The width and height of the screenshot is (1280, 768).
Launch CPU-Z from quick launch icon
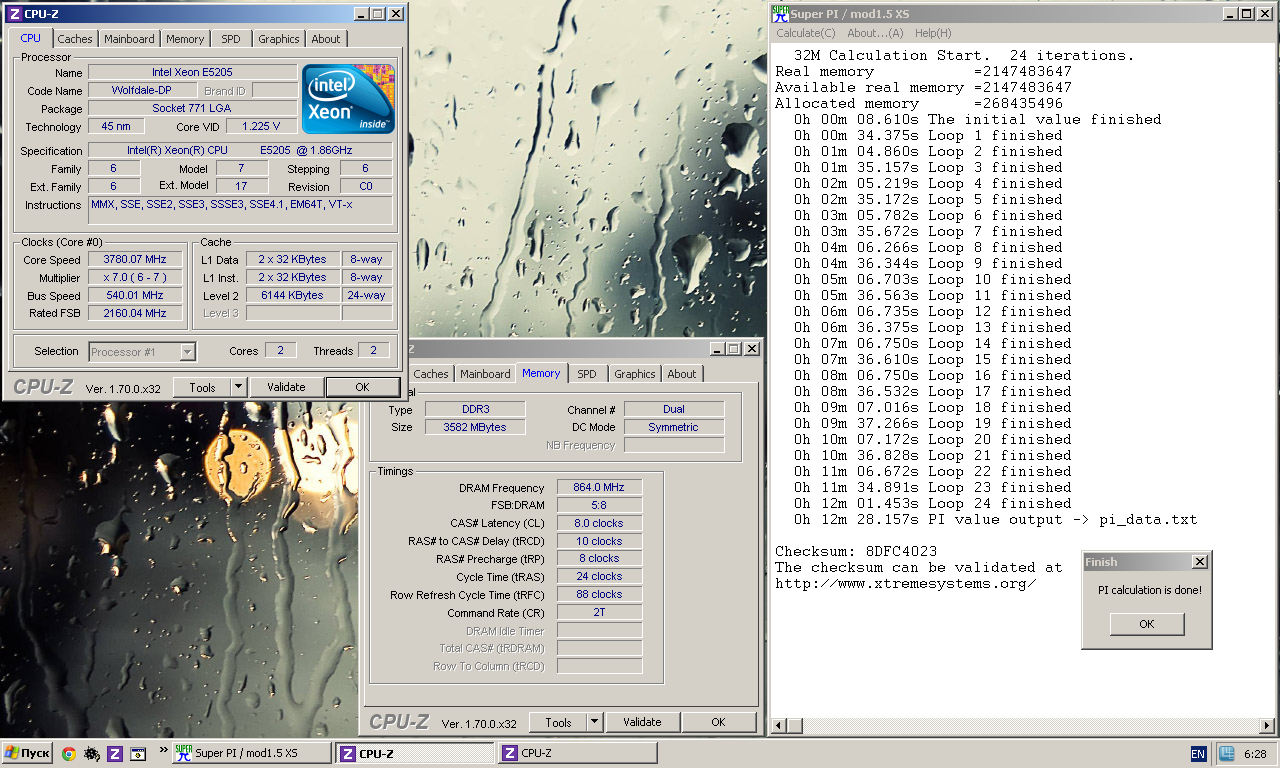pyautogui.click(x=115, y=754)
